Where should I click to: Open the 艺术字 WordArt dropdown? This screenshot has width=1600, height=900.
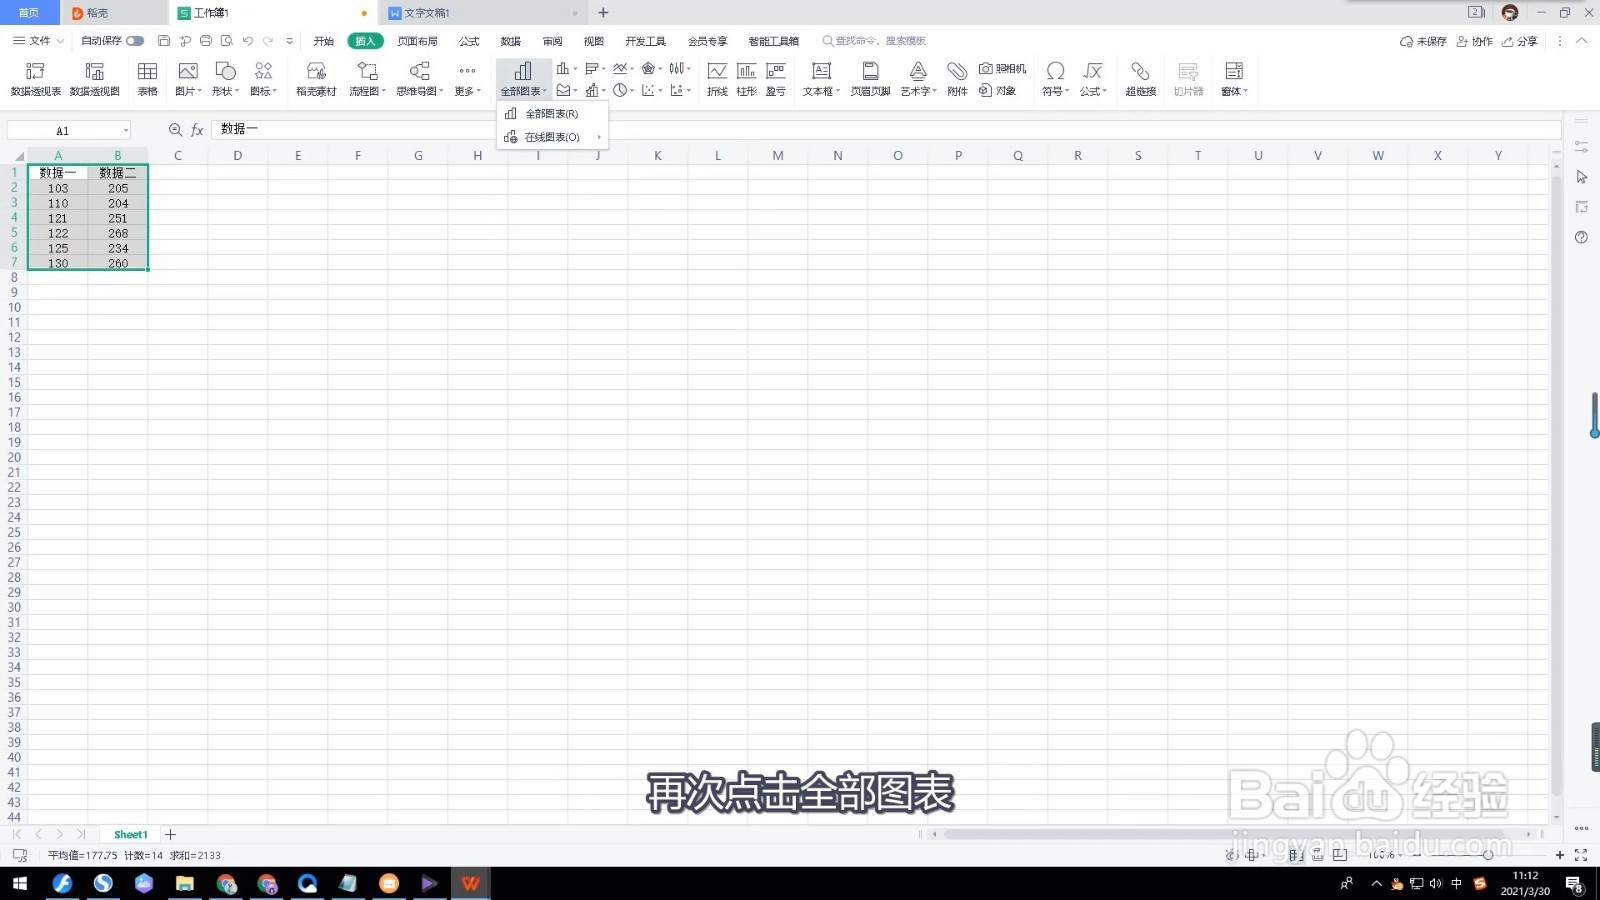[918, 78]
